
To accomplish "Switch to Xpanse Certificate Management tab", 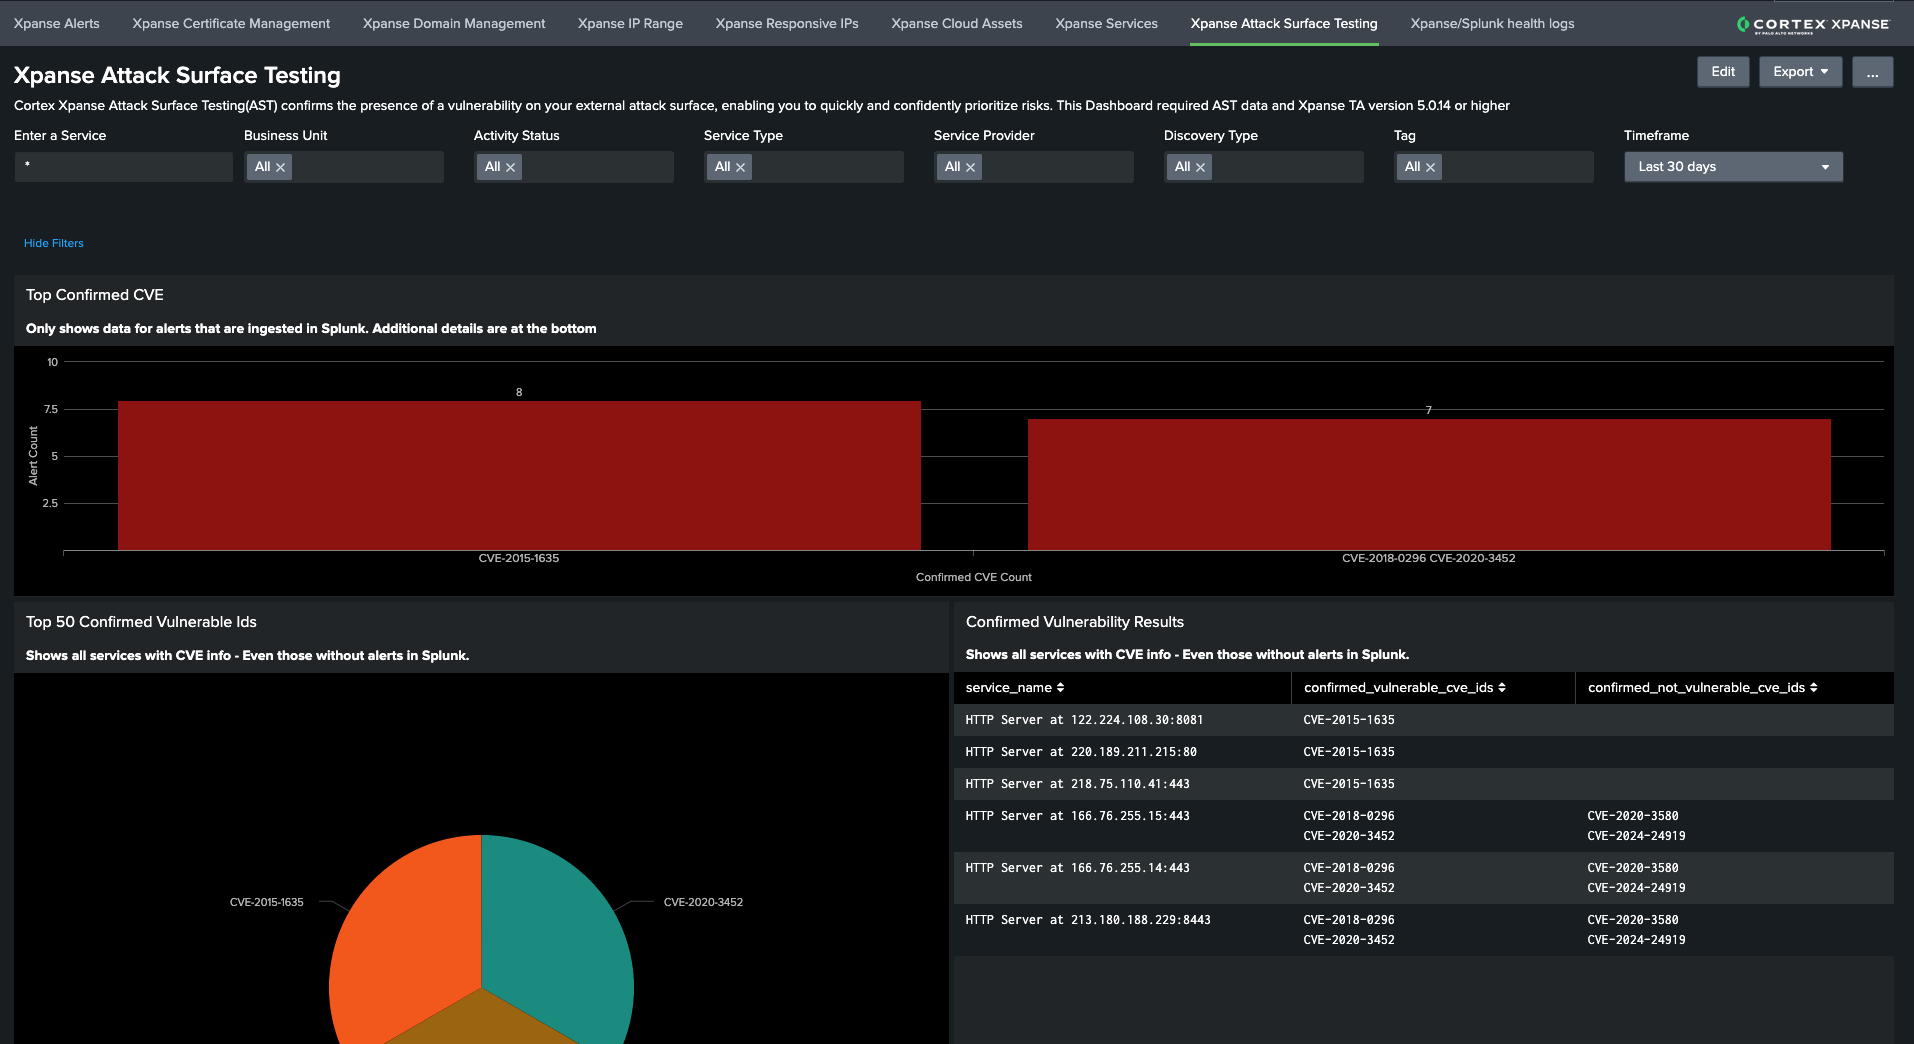I will click(x=231, y=23).
